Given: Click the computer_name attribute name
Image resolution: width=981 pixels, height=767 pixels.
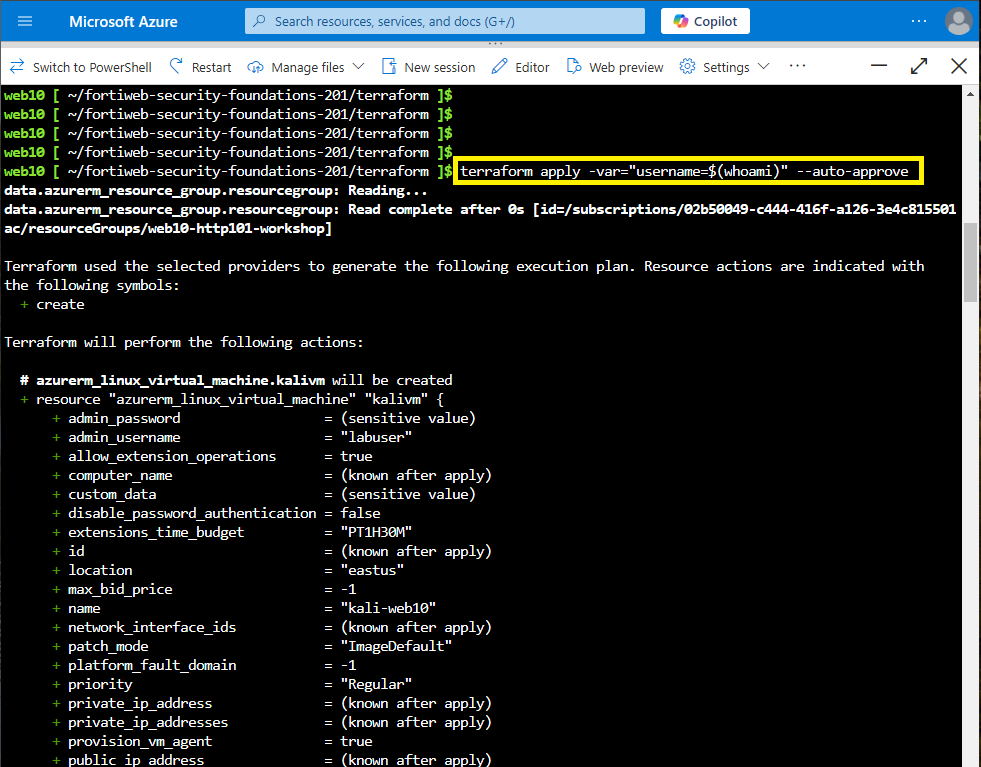Looking at the screenshot, I should pyautogui.click(x=120, y=475).
